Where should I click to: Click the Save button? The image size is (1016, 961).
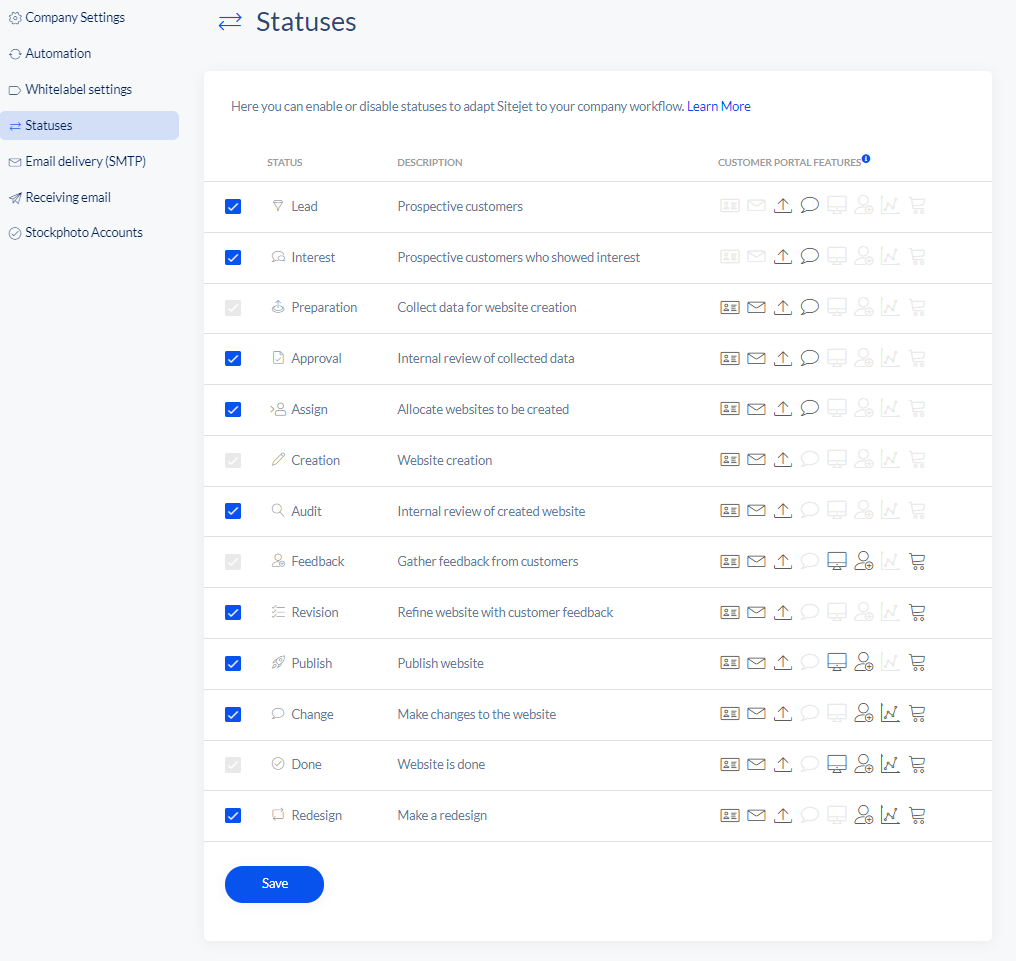coord(274,884)
